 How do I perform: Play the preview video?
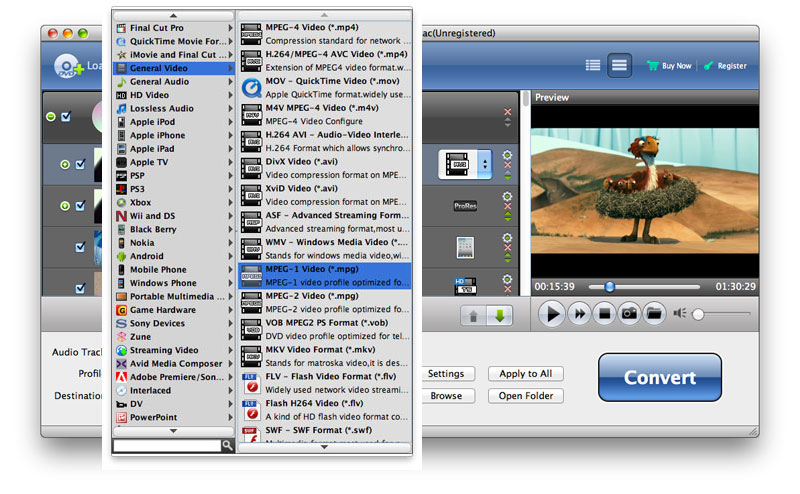(551, 314)
